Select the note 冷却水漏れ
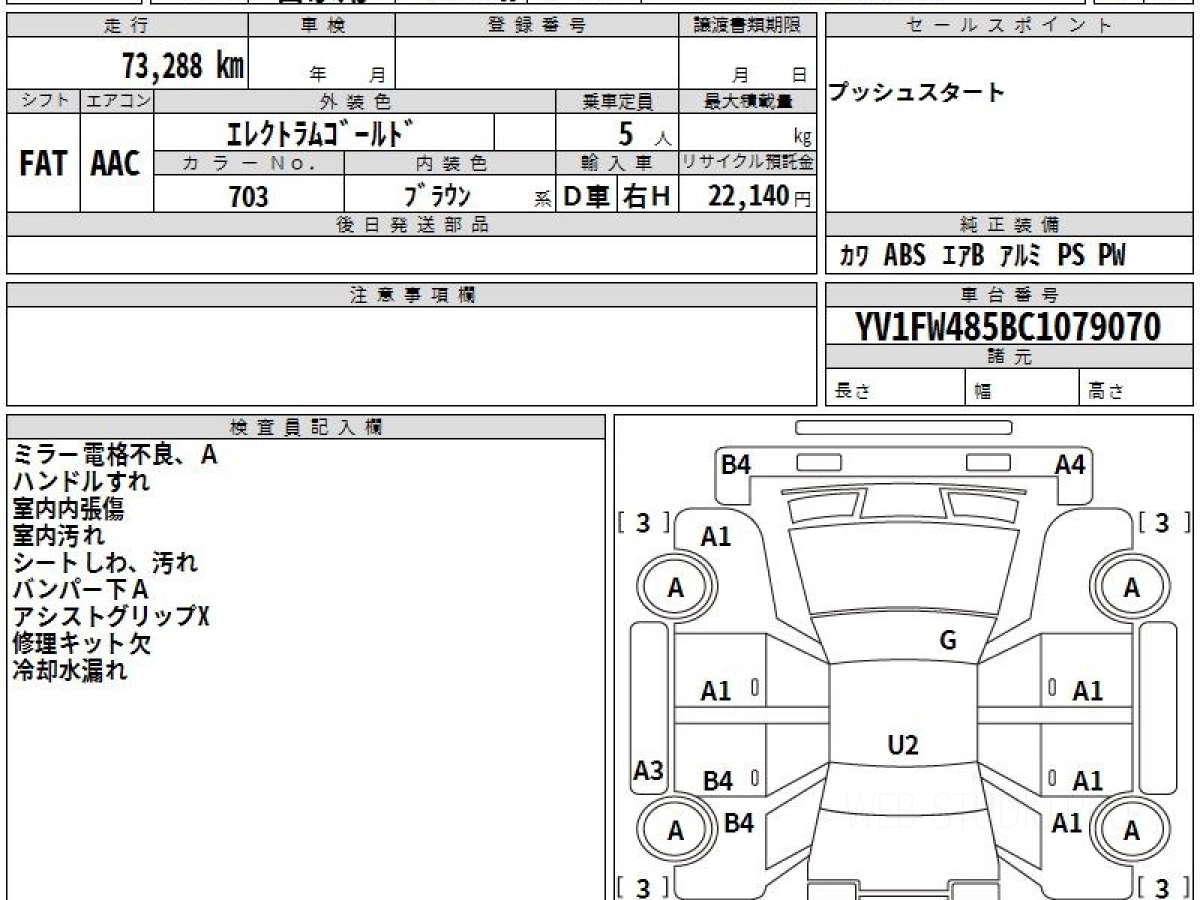 pyautogui.click(x=69, y=671)
